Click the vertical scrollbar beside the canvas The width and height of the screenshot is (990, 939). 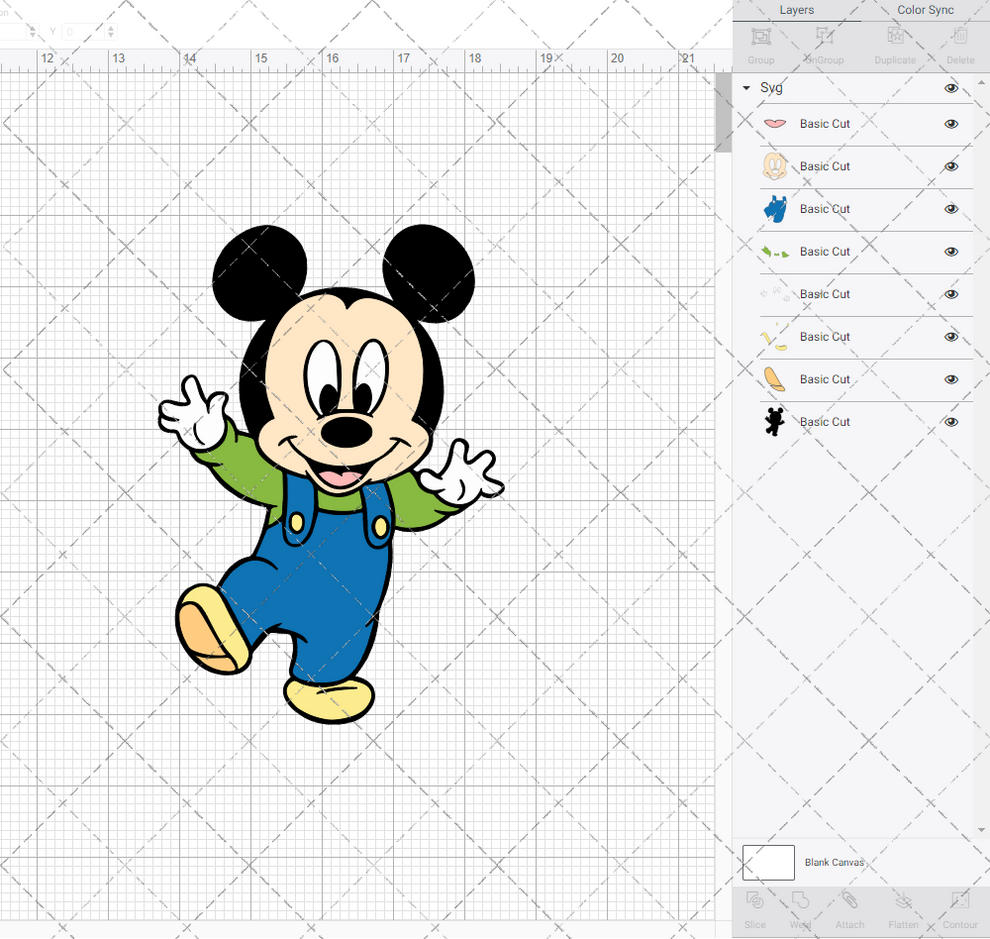(x=722, y=112)
